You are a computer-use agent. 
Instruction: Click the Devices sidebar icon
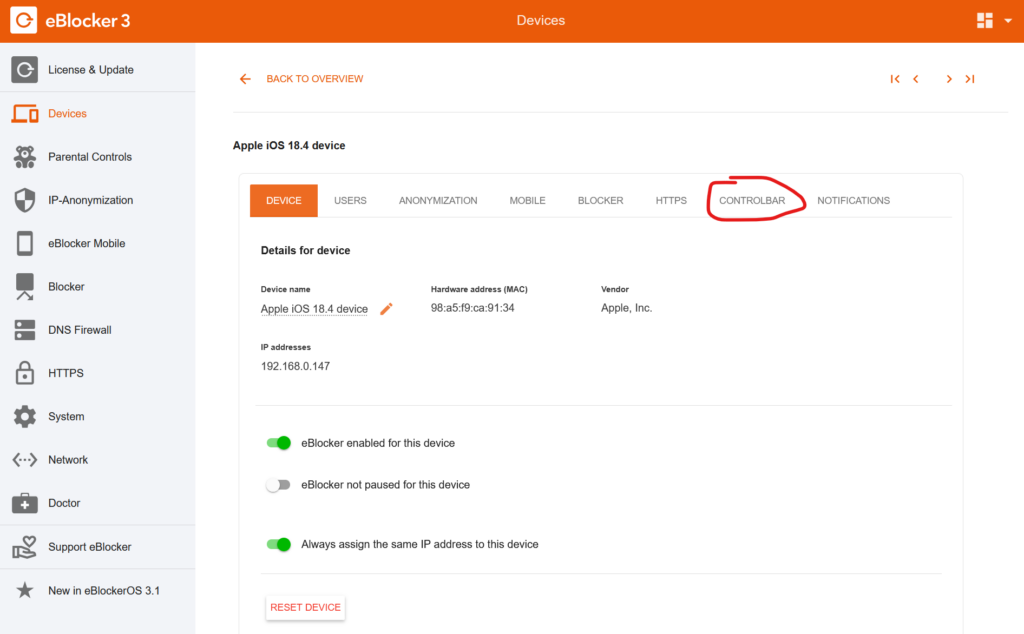(x=25, y=114)
